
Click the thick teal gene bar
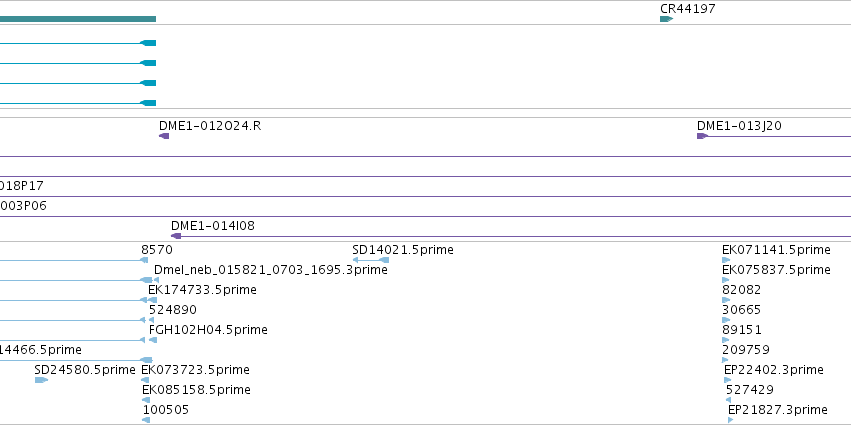78,19
